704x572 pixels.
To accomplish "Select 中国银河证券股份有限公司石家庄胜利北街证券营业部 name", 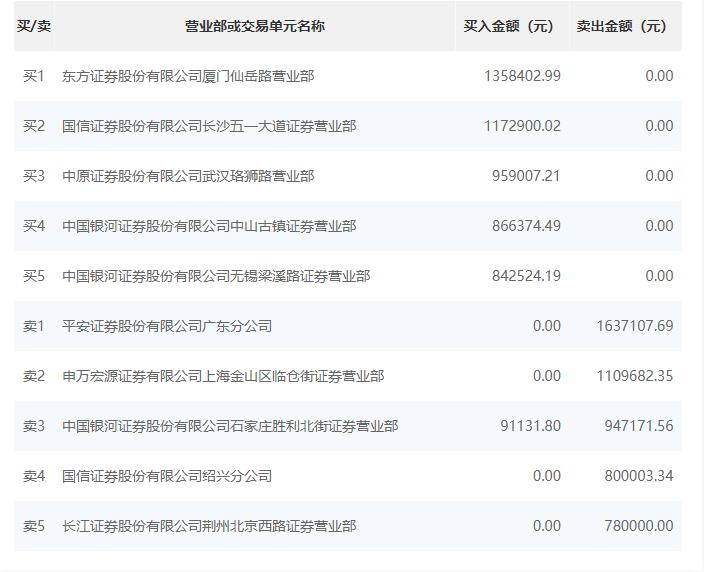I will [230, 425].
